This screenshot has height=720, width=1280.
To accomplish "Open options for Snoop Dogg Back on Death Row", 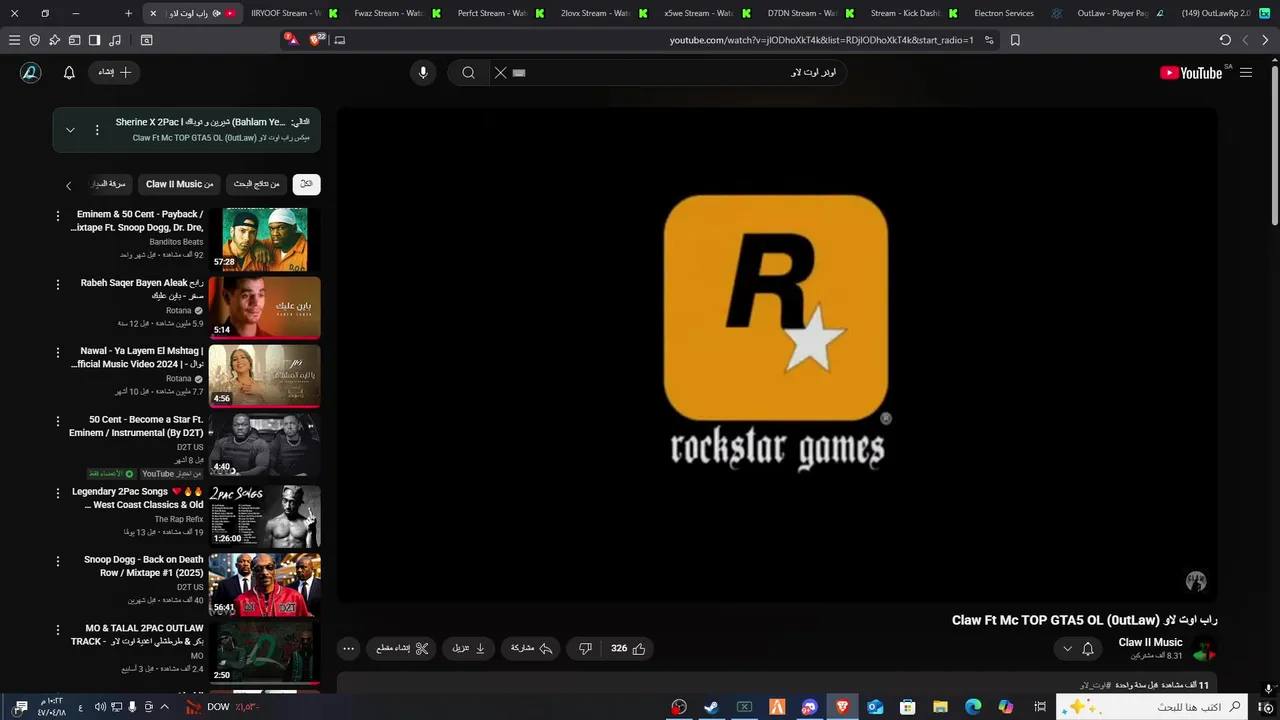I will (57, 561).
